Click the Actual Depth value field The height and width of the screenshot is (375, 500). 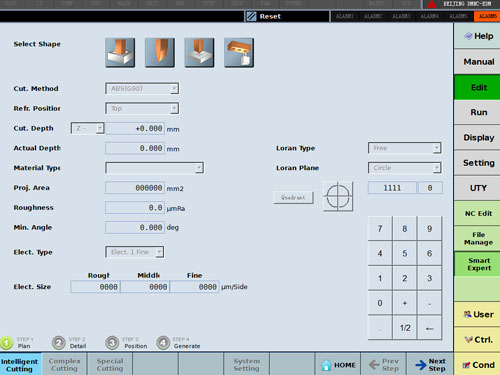135,148
